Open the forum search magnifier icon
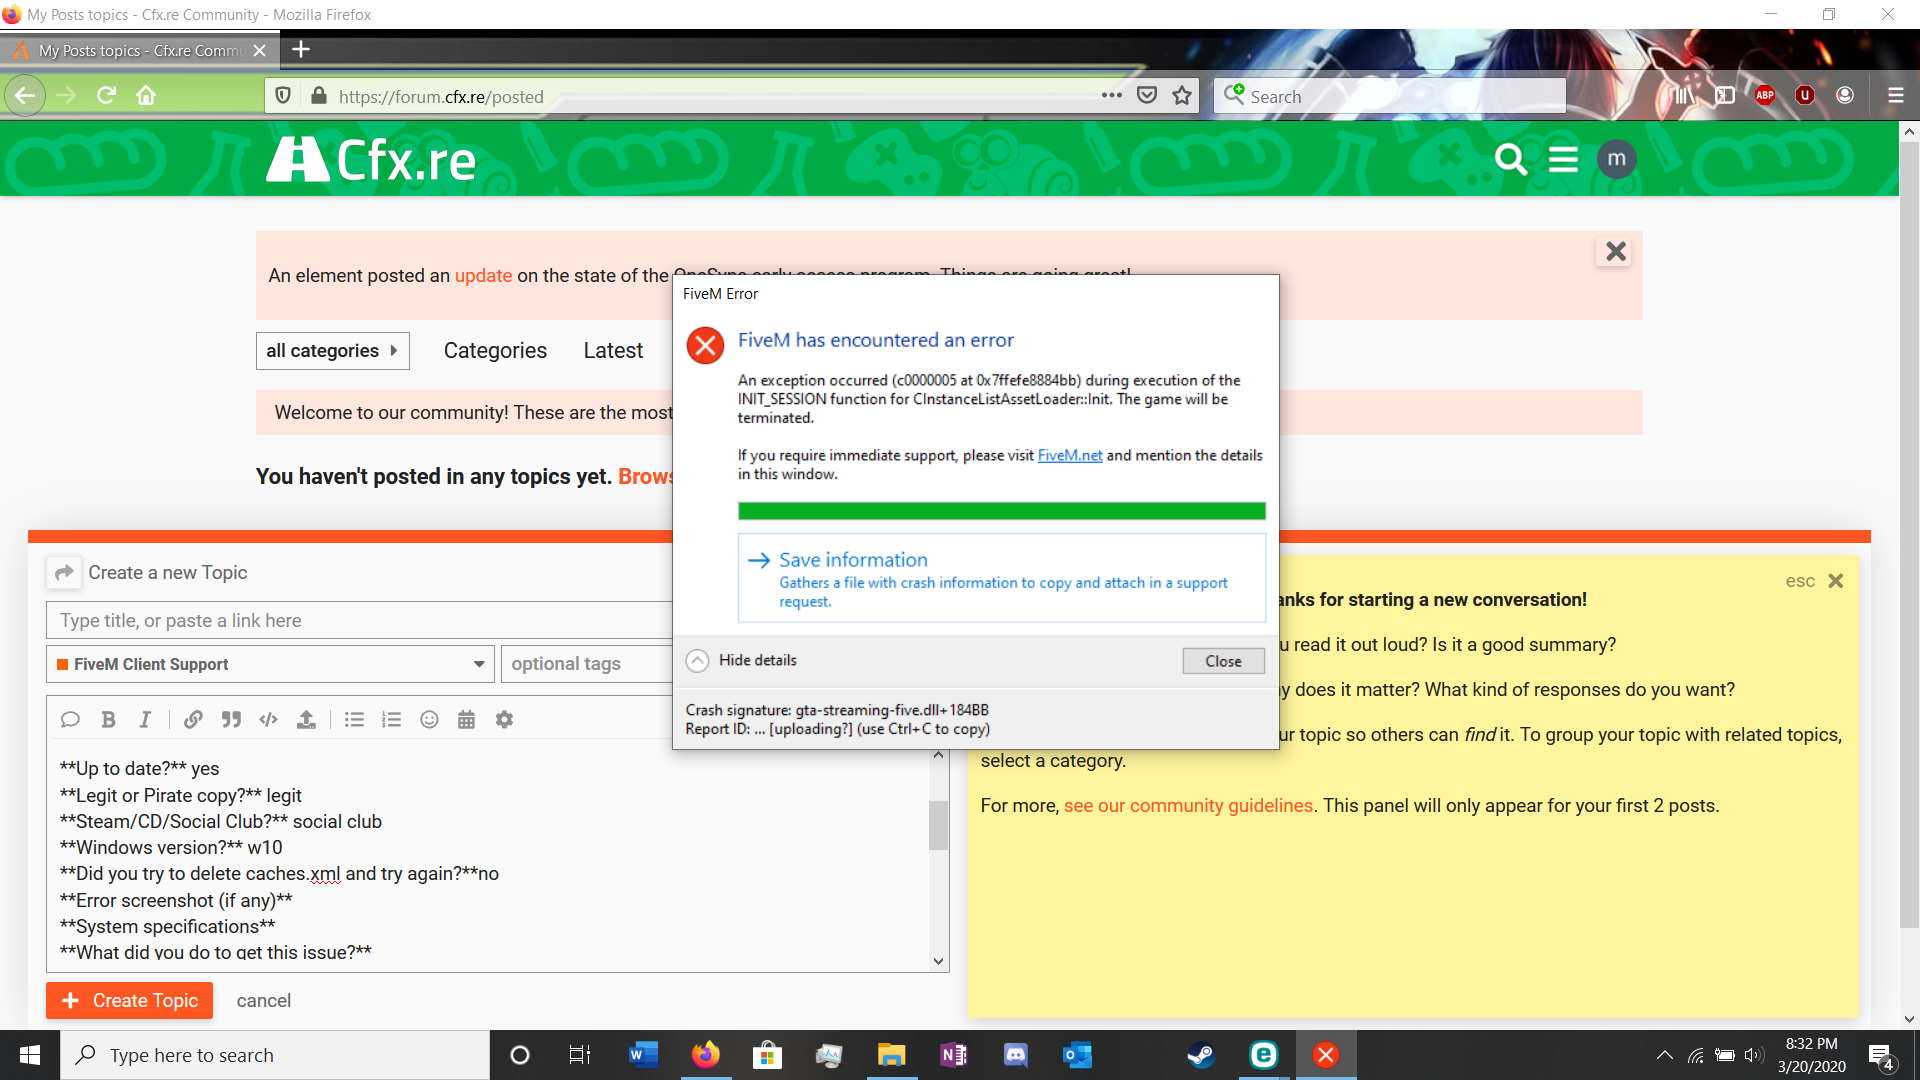The height and width of the screenshot is (1080, 1920). (x=1510, y=159)
